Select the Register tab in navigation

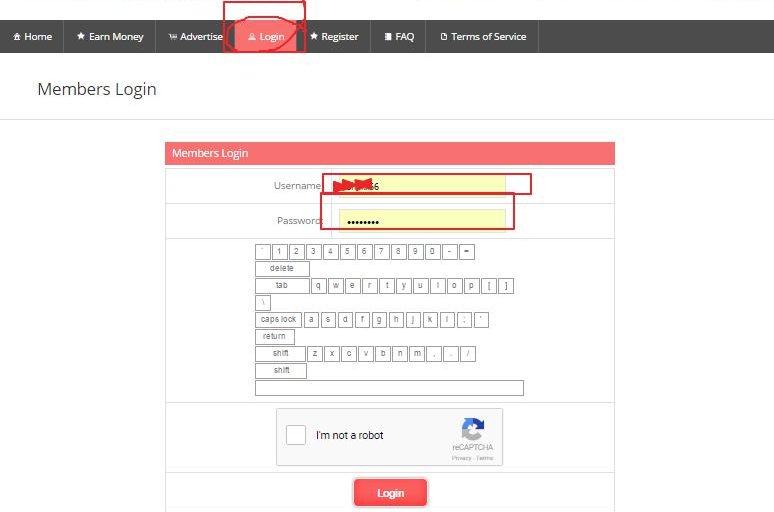pyautogui.click(x=334, y=37)
